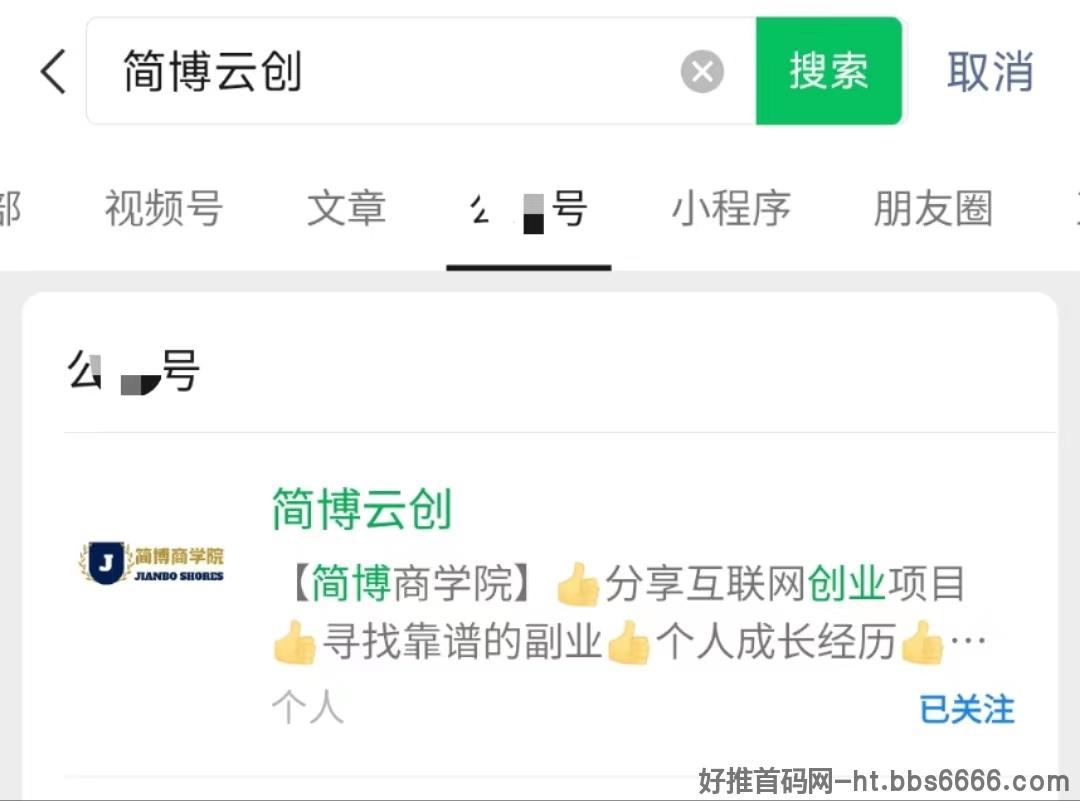This screenshot has width=1080, height=801.
Task: Switch to the 视频号 tab
Action: (163, 208)
